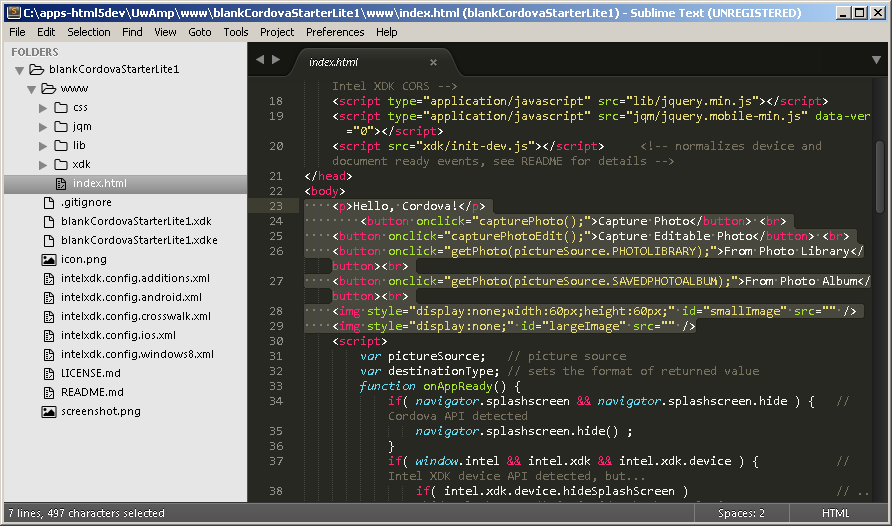Click the '7 lines, 497 characters selected' status
The width and height of the screenshot is (892, 527).
click(86, 513)
